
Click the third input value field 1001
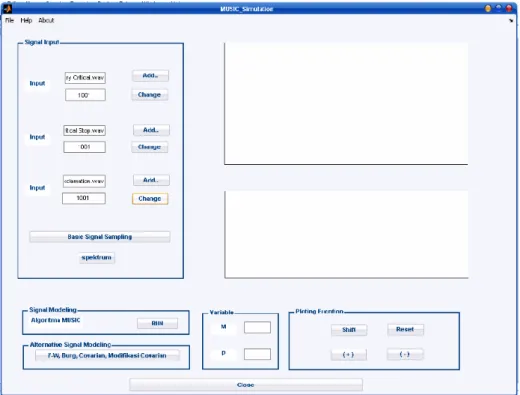coord(84,198)
